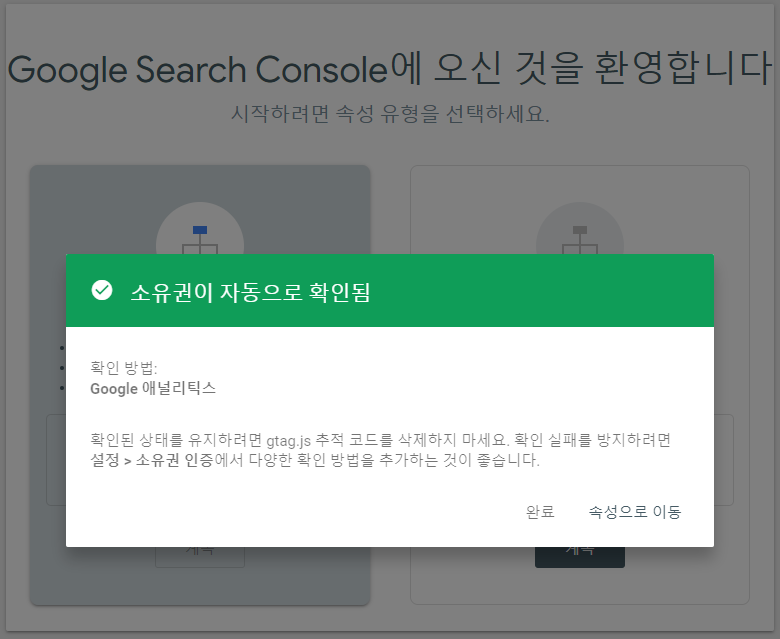The width and height of the screenshot is (780, 639).
Task: Click the 완료 button in the dialog
Action: (x=540, y=511)
